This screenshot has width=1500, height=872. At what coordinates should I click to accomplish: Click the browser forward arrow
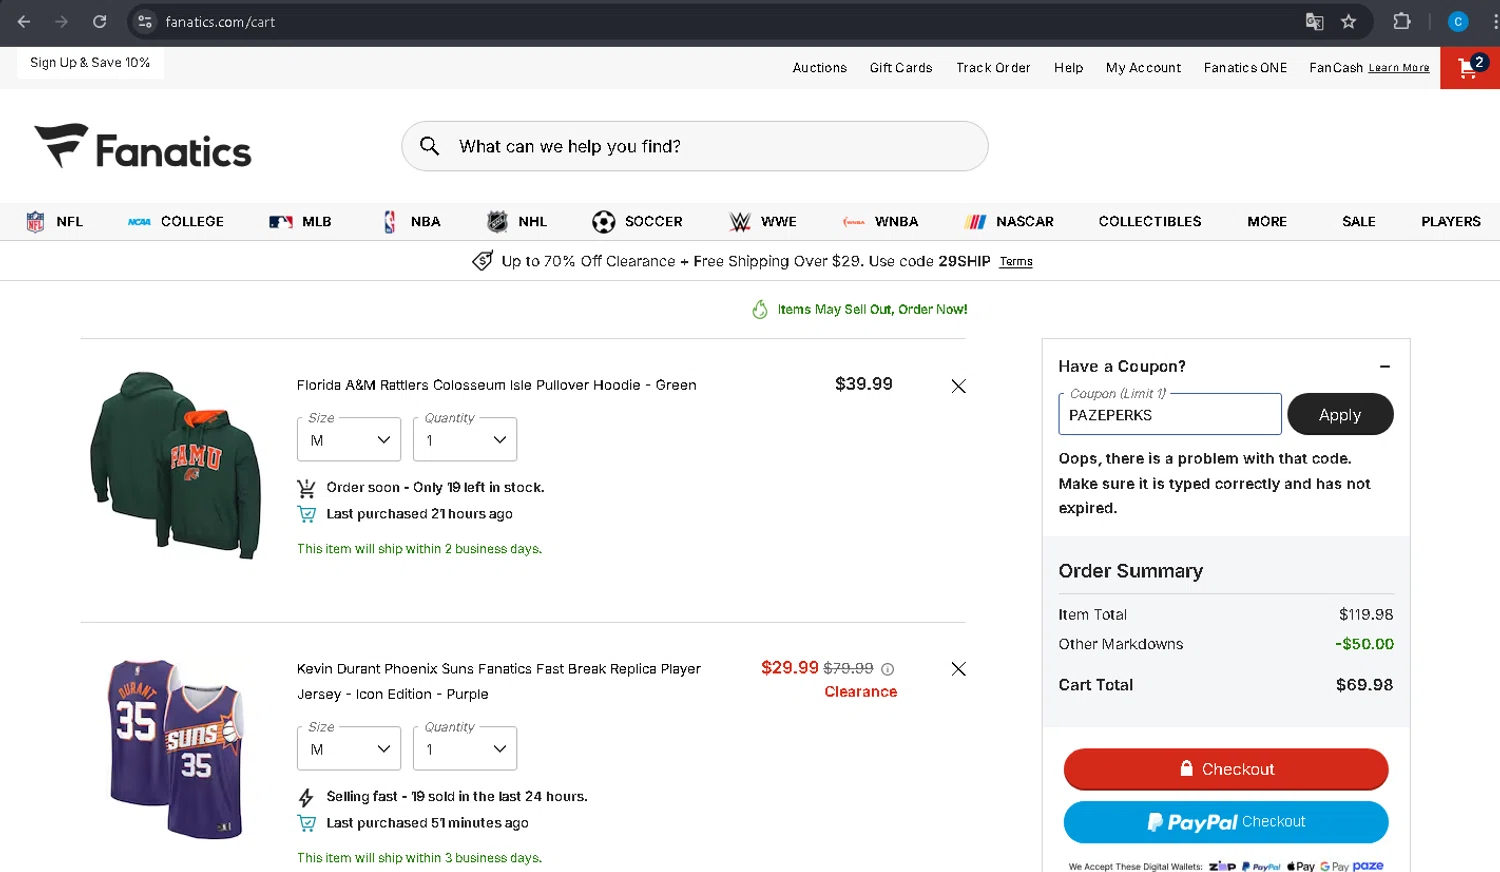pyautogui.click(x=62, y=21)
